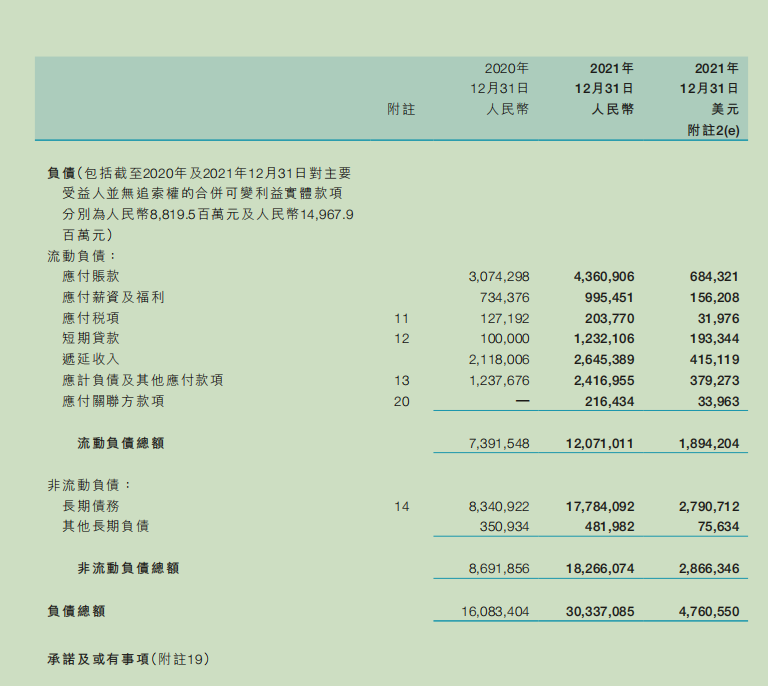
Task: Select value 156,208
Action: 714,298
